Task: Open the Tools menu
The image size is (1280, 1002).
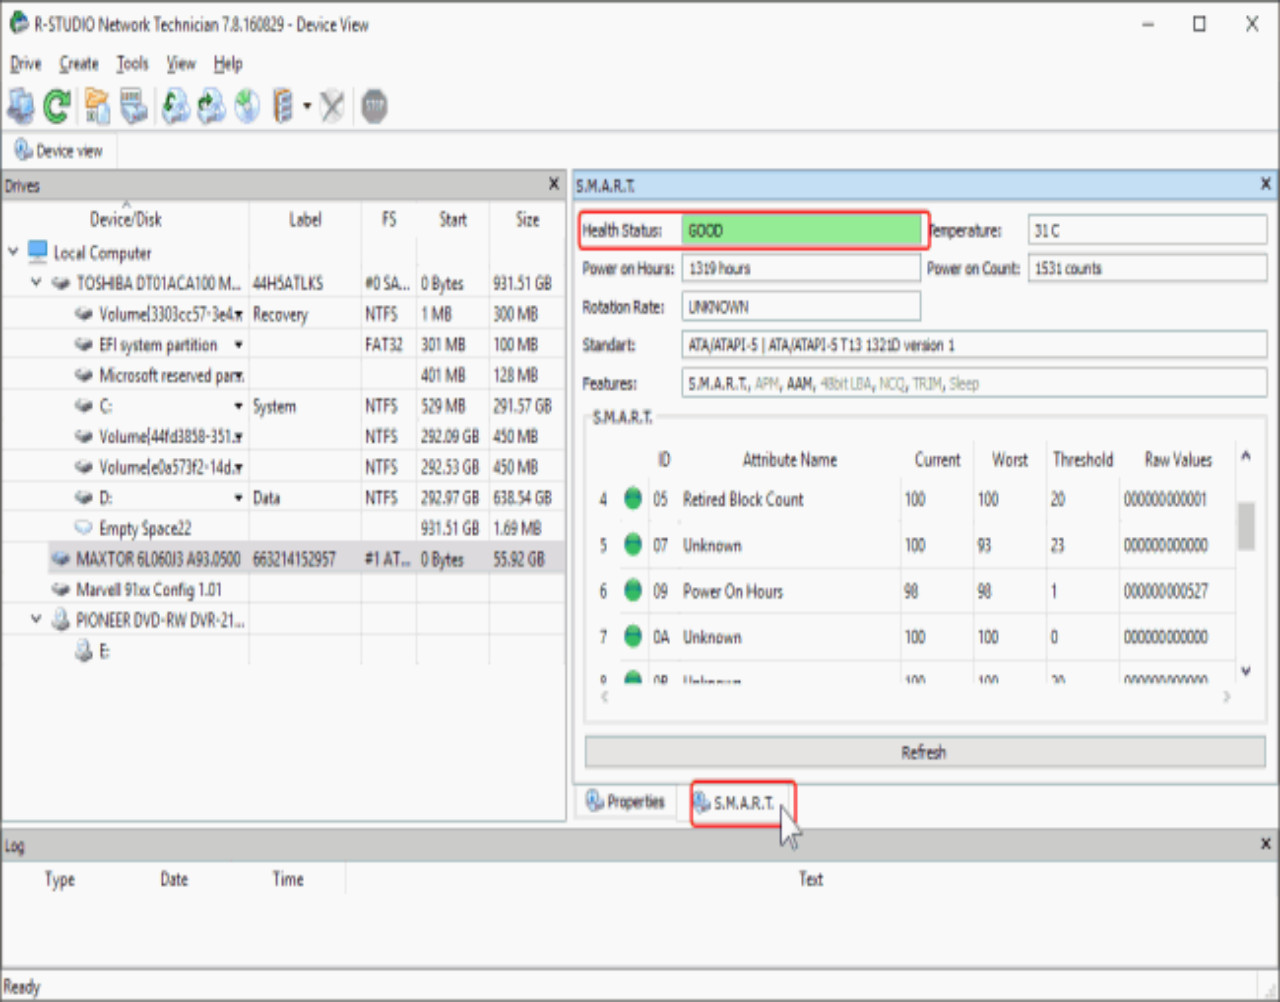Action: pos(132,64)
